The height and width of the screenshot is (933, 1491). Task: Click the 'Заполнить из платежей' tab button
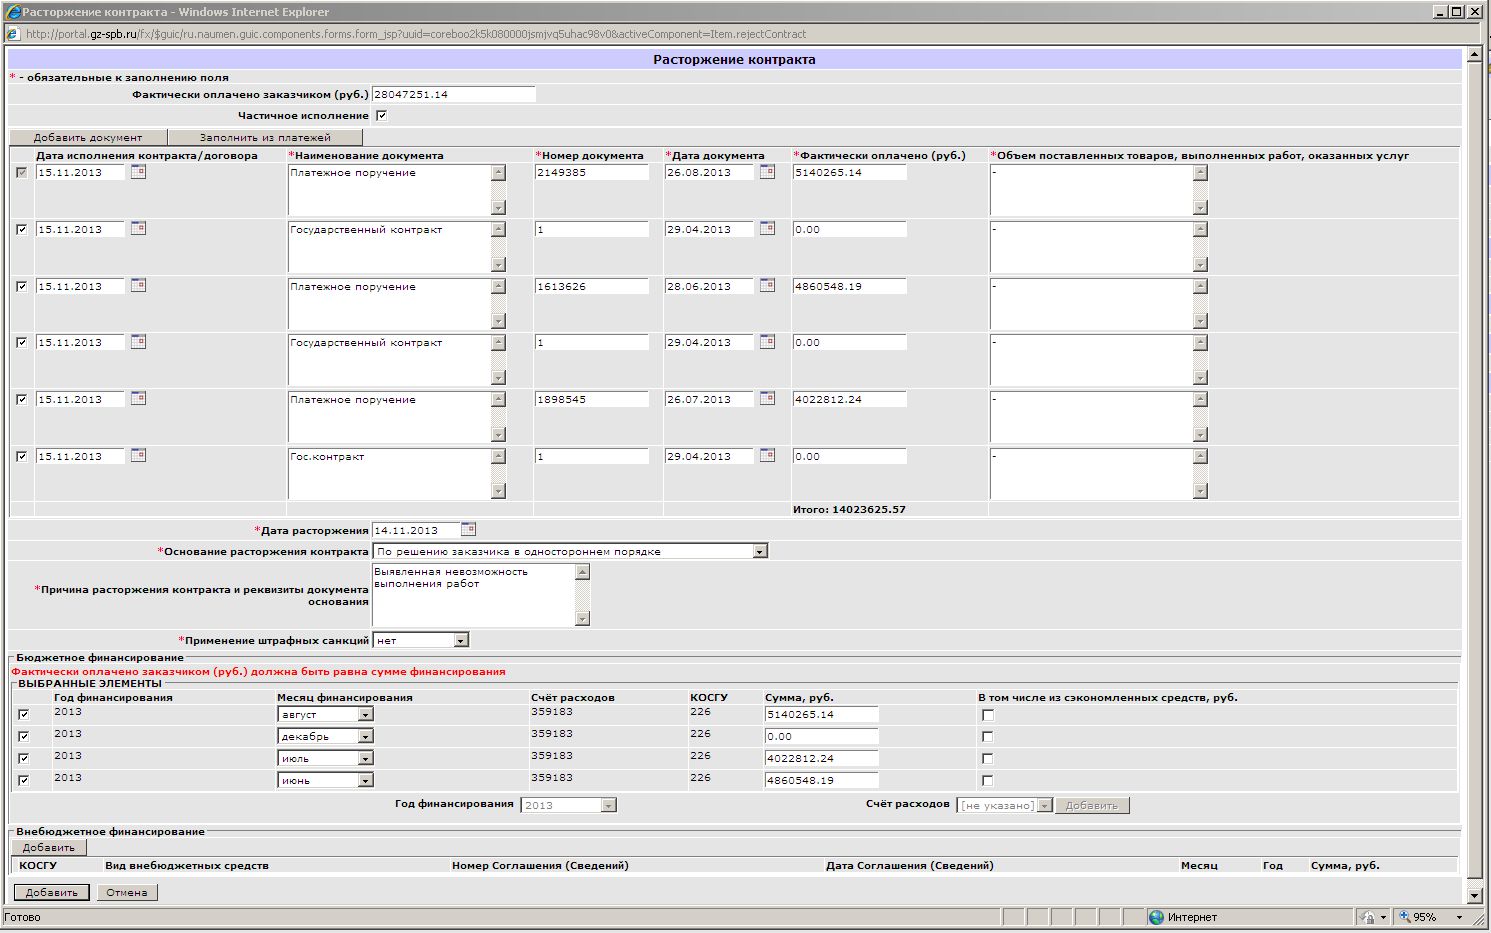click(x=265, y=138)
